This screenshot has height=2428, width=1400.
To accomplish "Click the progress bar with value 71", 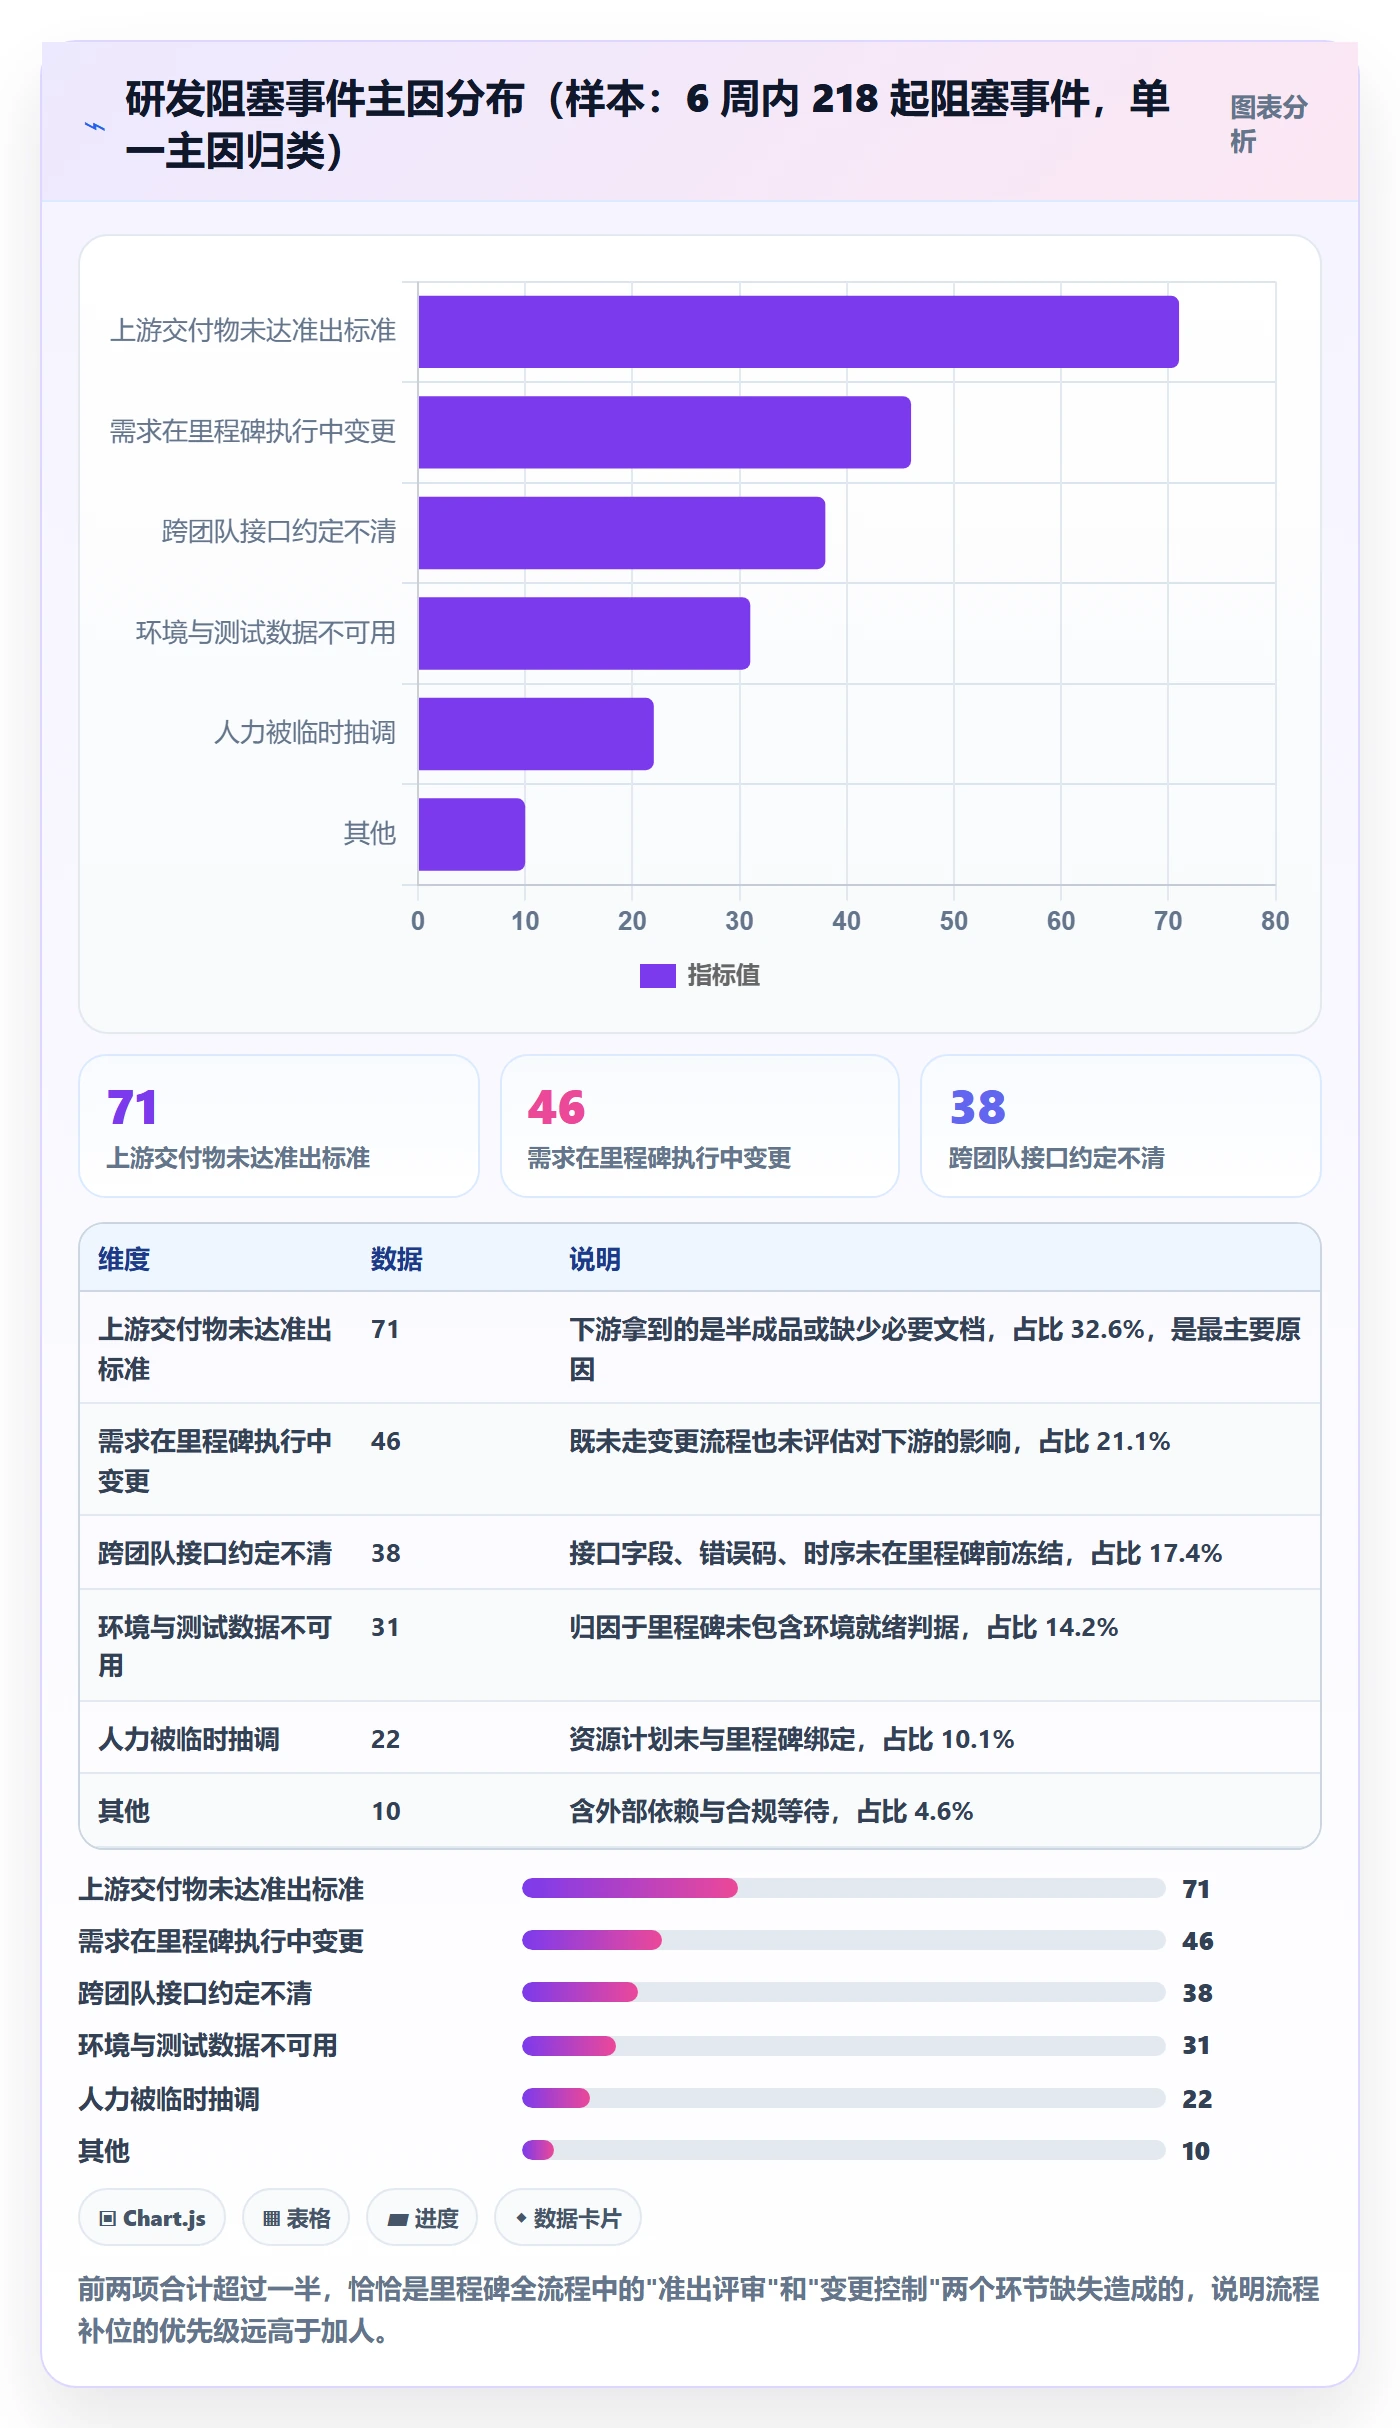I will (844, 1888).
